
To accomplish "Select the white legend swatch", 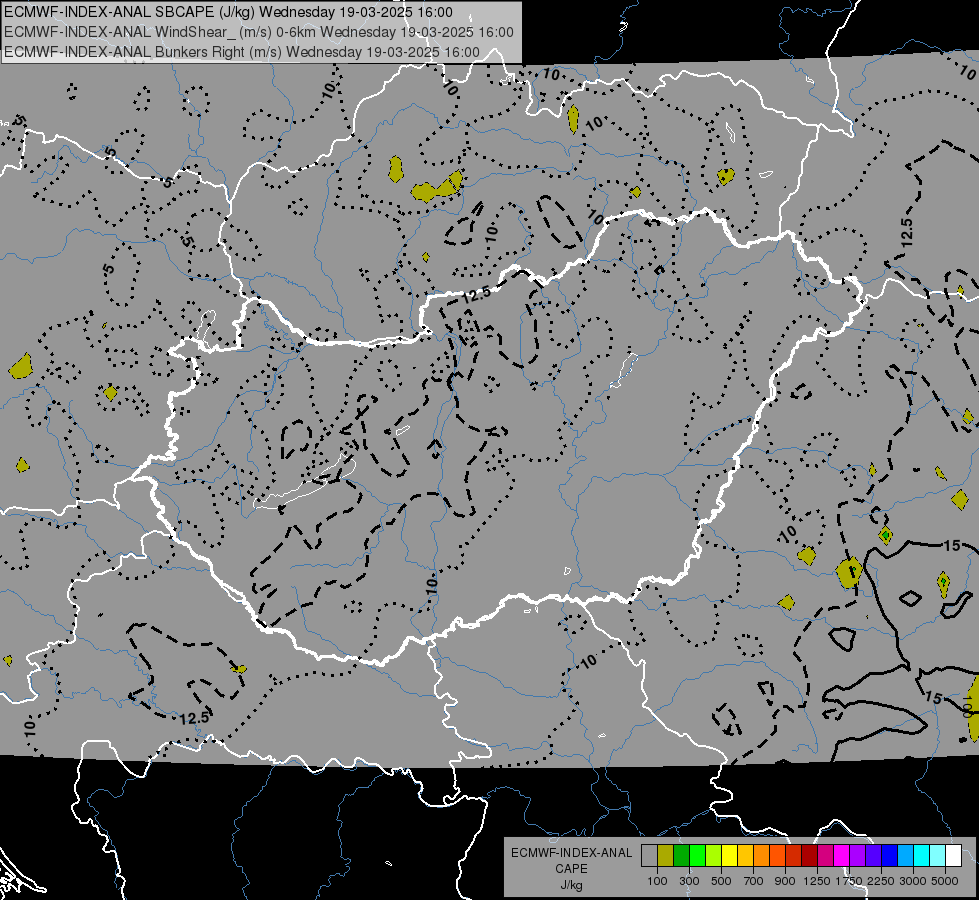I will [953, 855].
